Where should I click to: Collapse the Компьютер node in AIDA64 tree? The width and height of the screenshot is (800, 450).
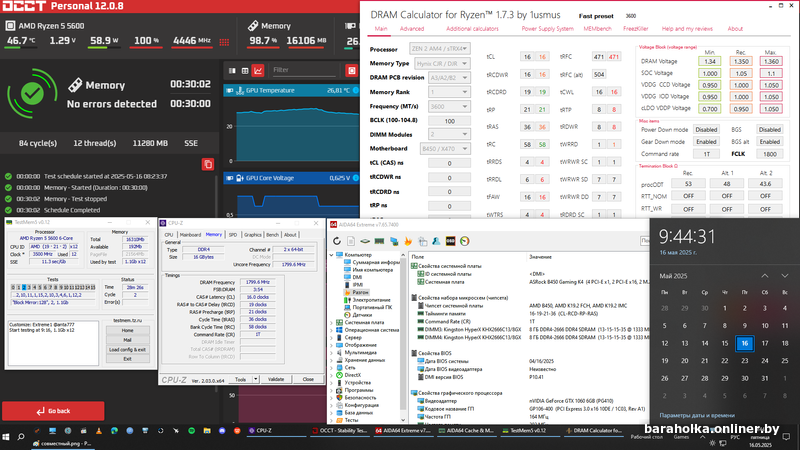pyautogui.click(x=332, y=255)
